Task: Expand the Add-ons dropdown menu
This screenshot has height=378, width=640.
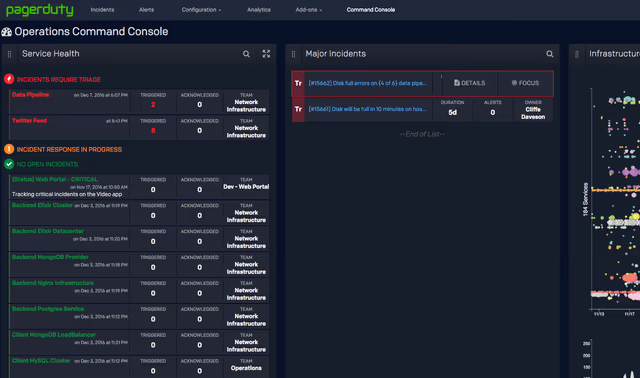Action: 309,10
